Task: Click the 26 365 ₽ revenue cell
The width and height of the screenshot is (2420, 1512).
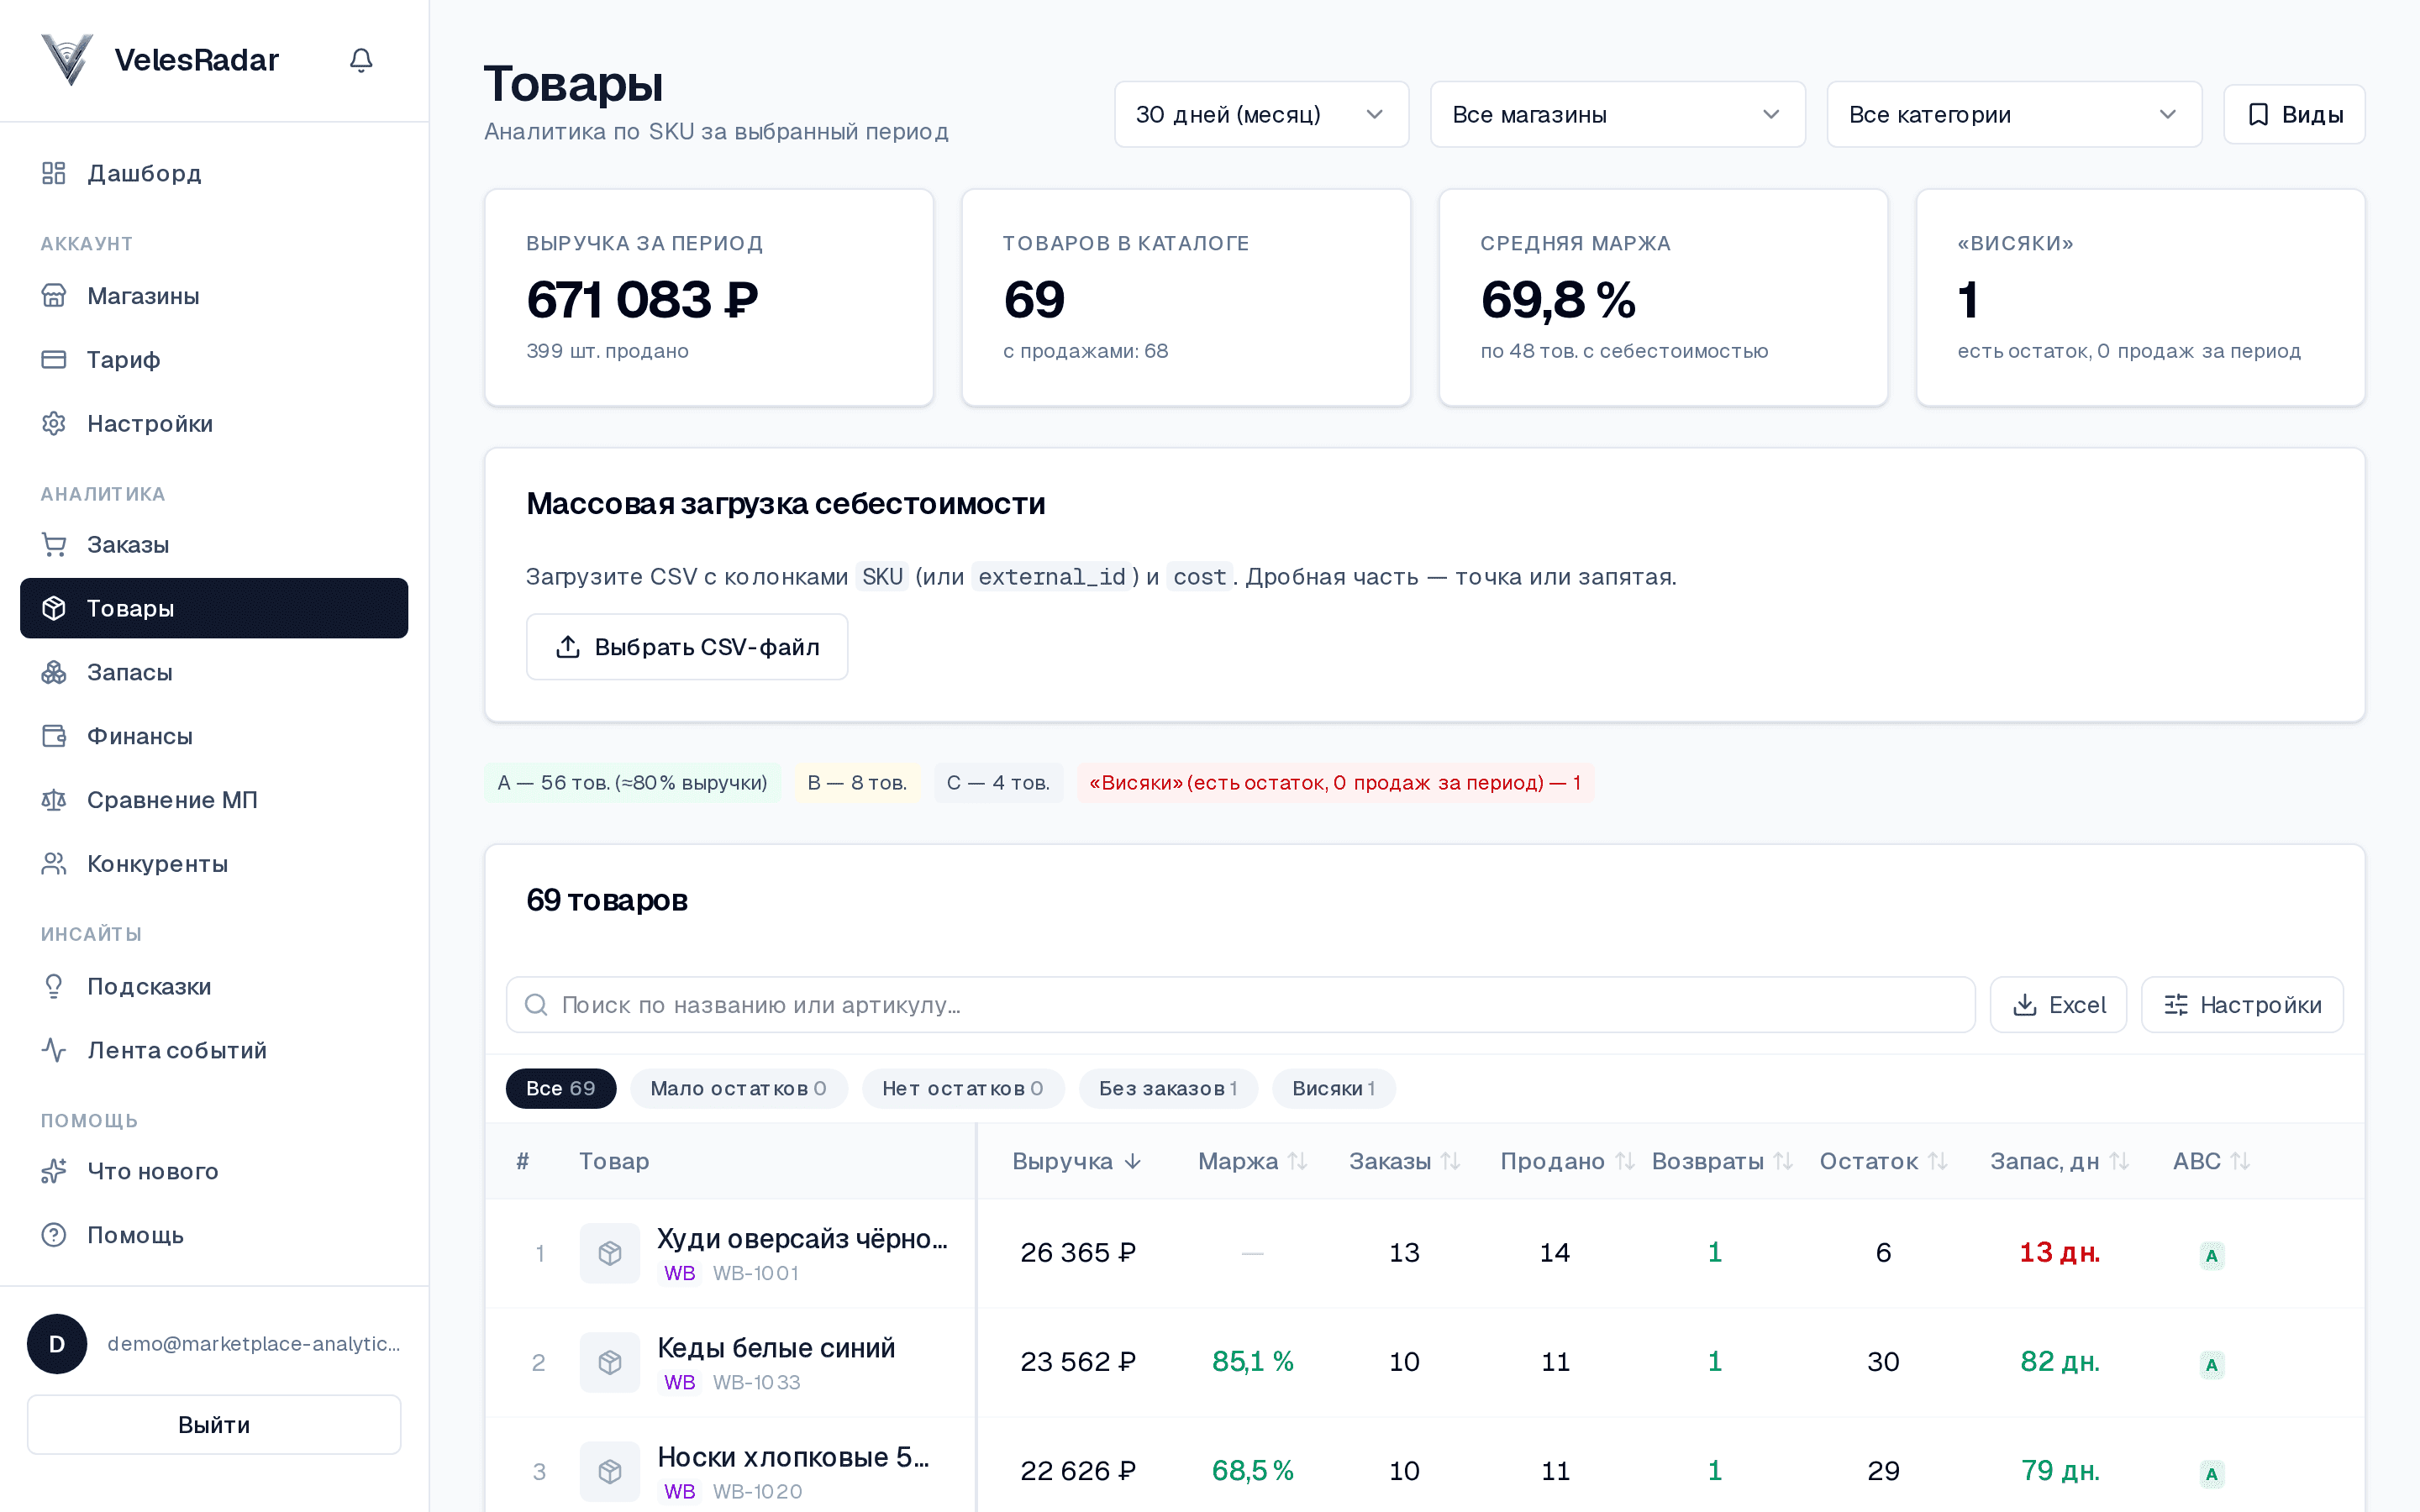Action: (x=1077, y=1252)
